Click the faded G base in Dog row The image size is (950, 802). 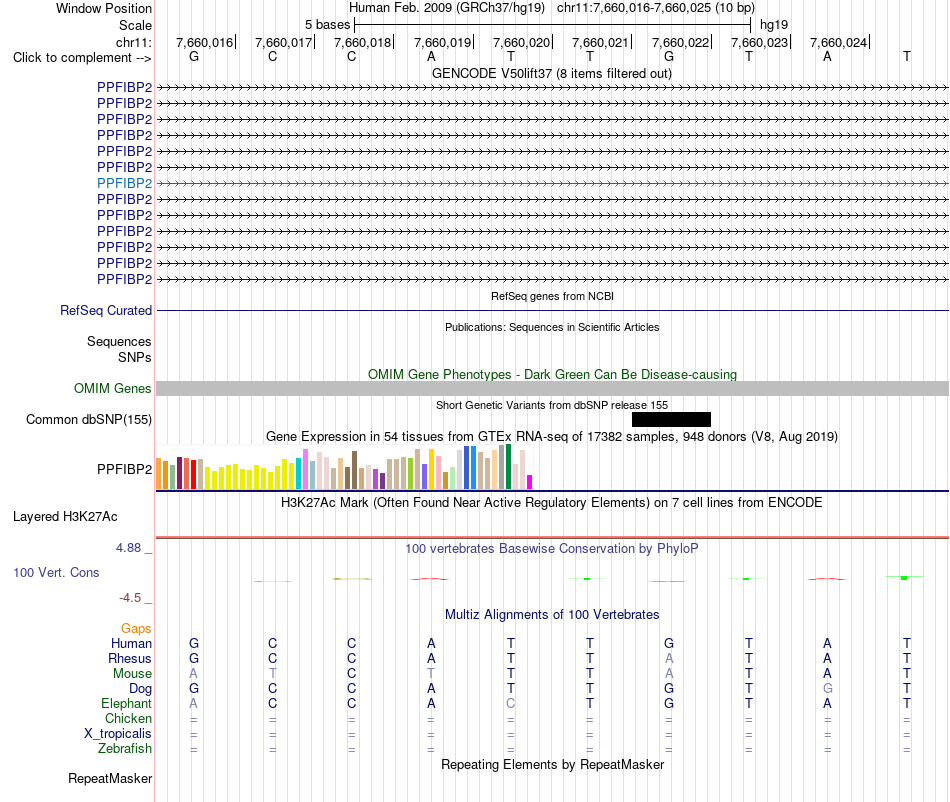pyautogui.click(x=828, y=689)
